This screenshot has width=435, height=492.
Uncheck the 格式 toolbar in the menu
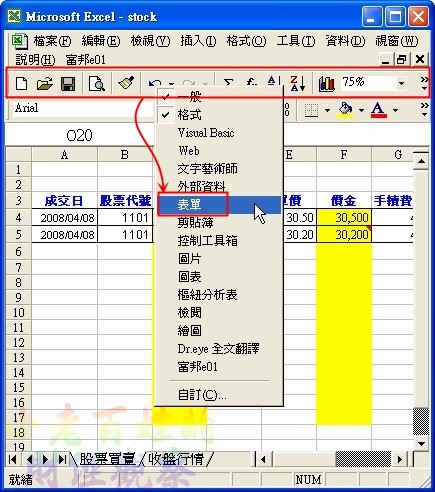click(x=219, y=115)
